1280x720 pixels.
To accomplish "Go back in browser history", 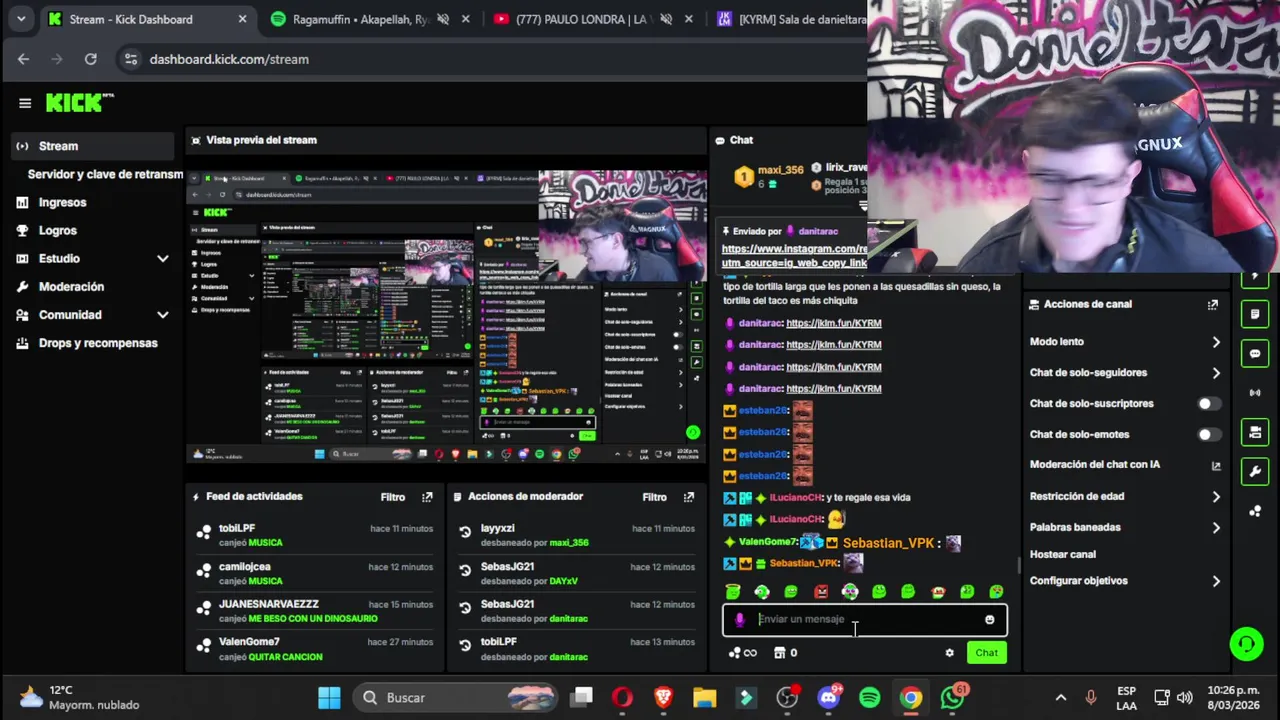I will point(23,59).
